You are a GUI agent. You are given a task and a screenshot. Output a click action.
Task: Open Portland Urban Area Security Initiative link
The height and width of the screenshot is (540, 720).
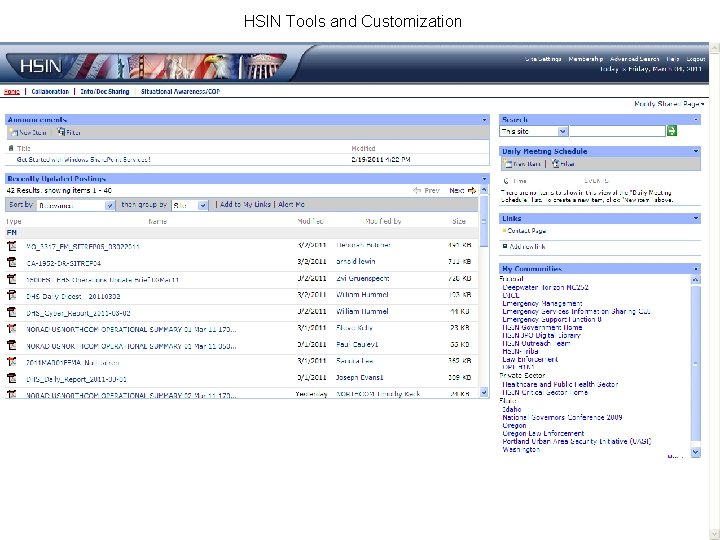point(577,441)
